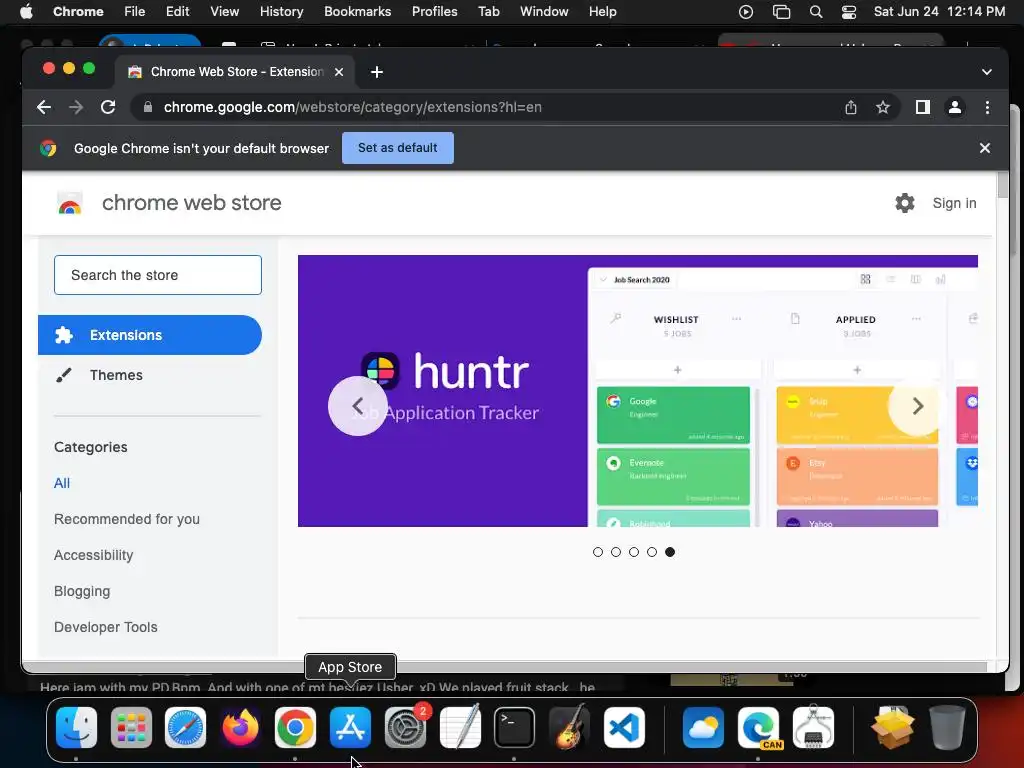Open the Help menu

pyautogui.click(x=602, y=11)
